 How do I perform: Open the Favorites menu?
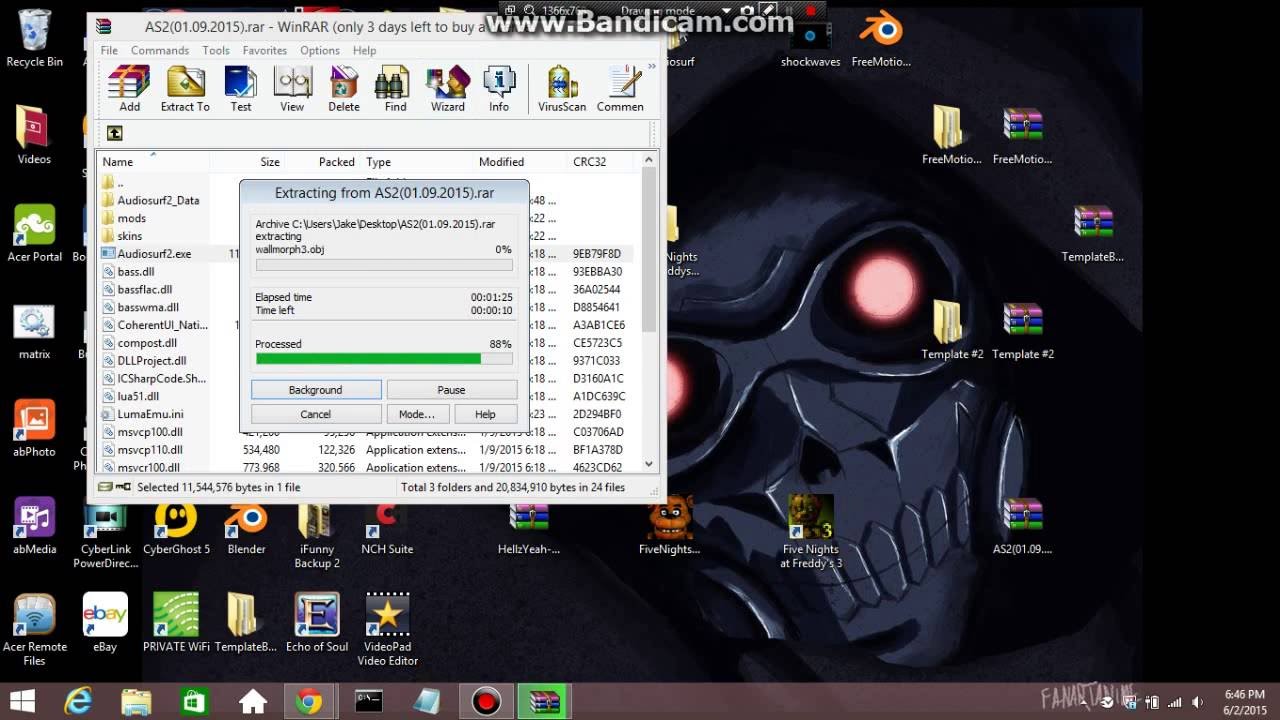(265, 50)
